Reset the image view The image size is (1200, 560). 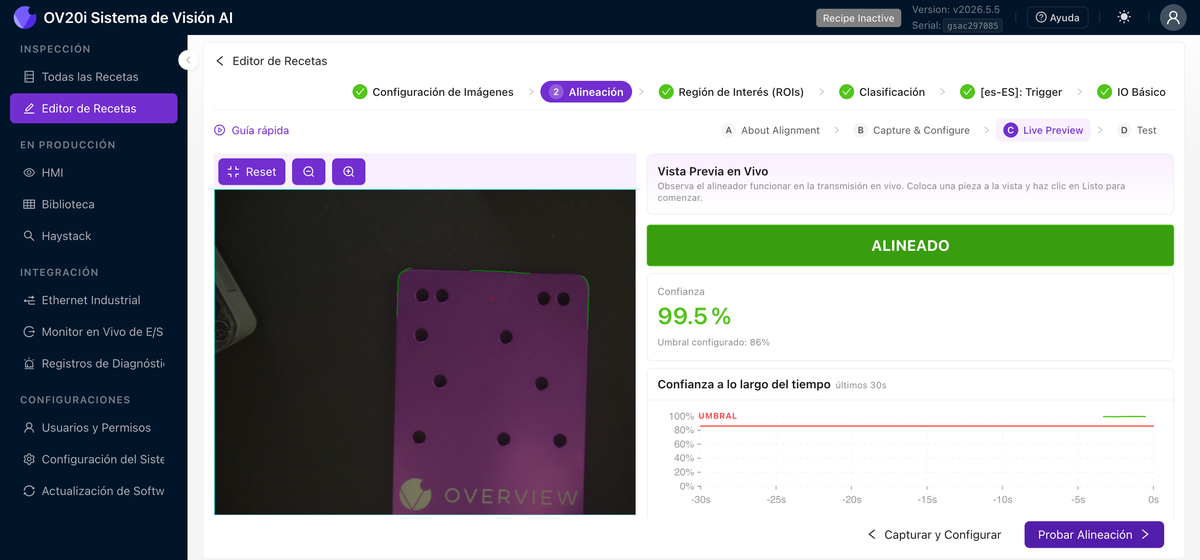coord(252,172)
